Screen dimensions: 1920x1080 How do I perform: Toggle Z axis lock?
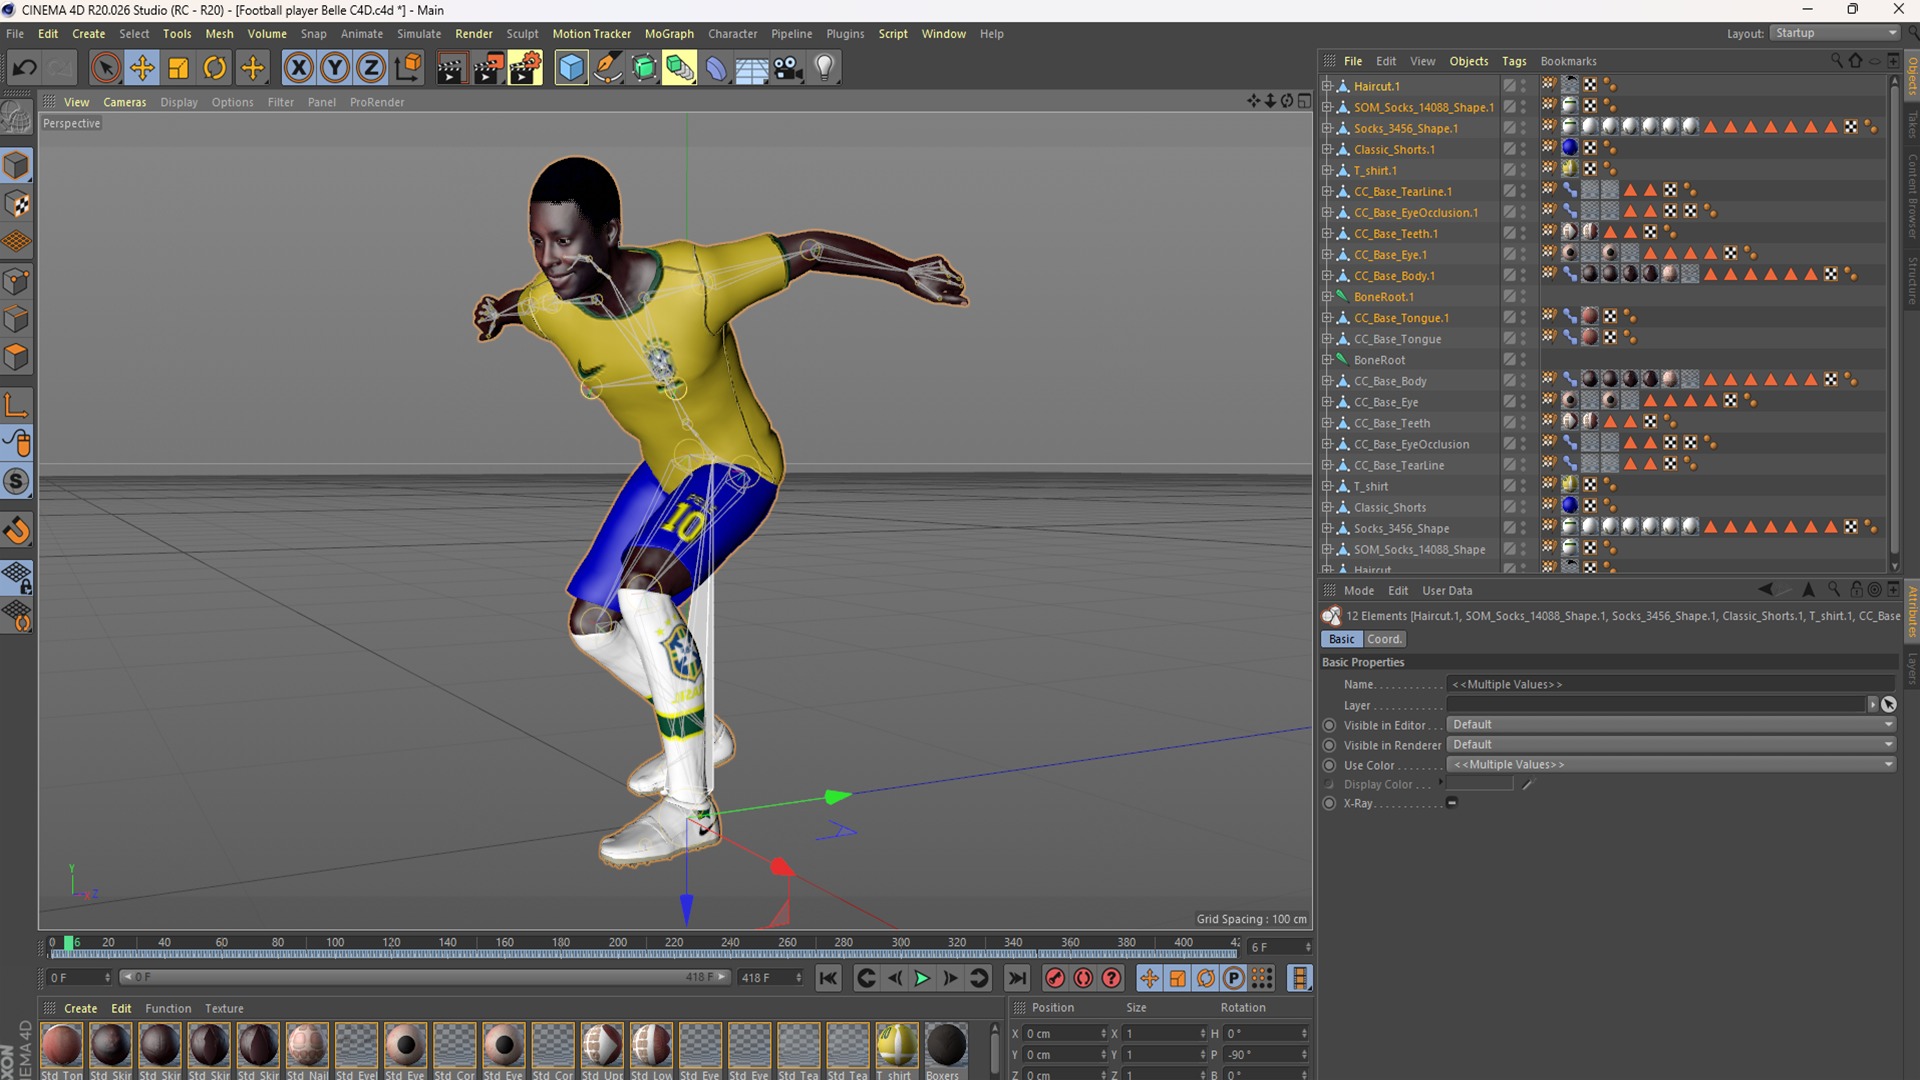[371, 68]
